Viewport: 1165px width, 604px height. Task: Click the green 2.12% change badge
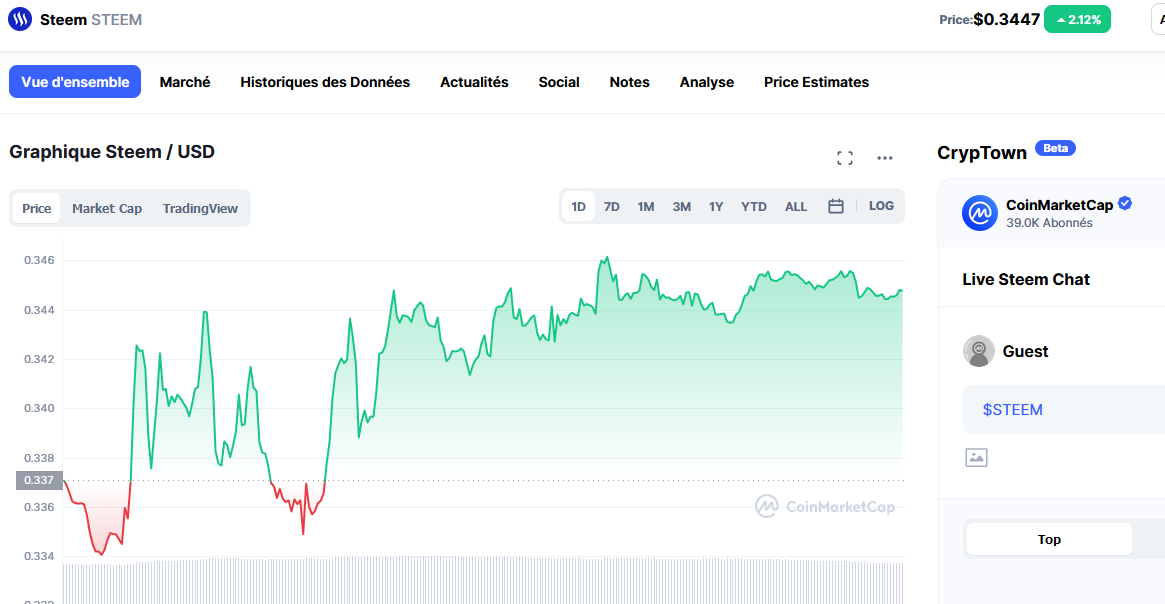(1077, 19)
